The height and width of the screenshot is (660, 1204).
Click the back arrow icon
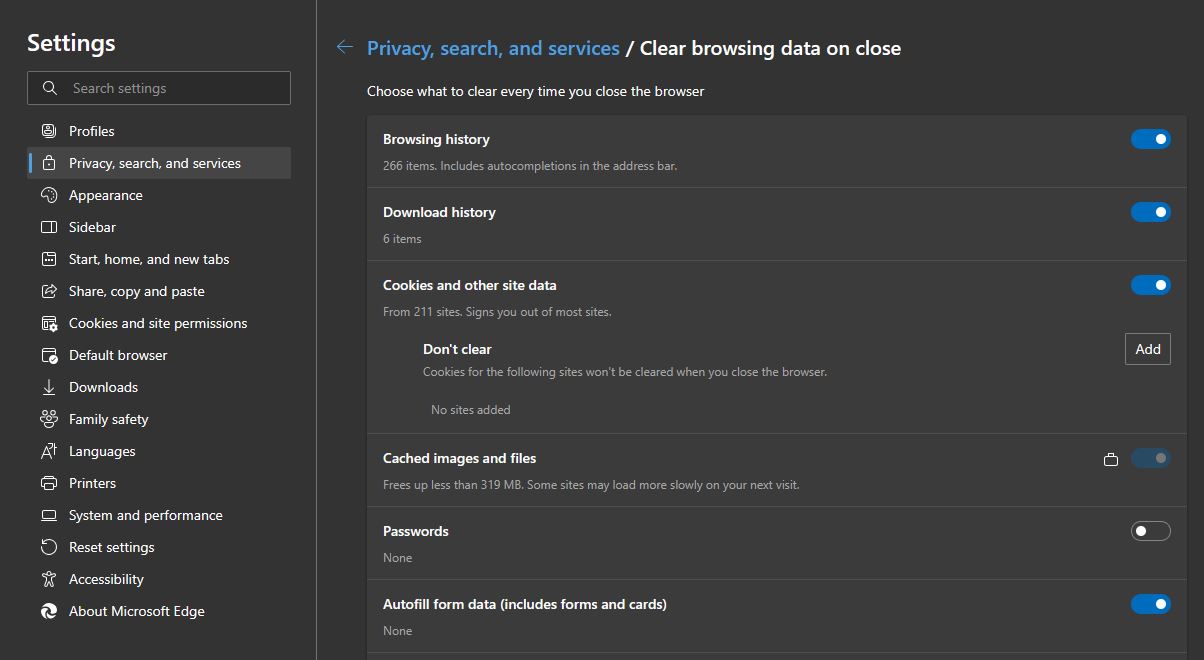pos(345,47)
